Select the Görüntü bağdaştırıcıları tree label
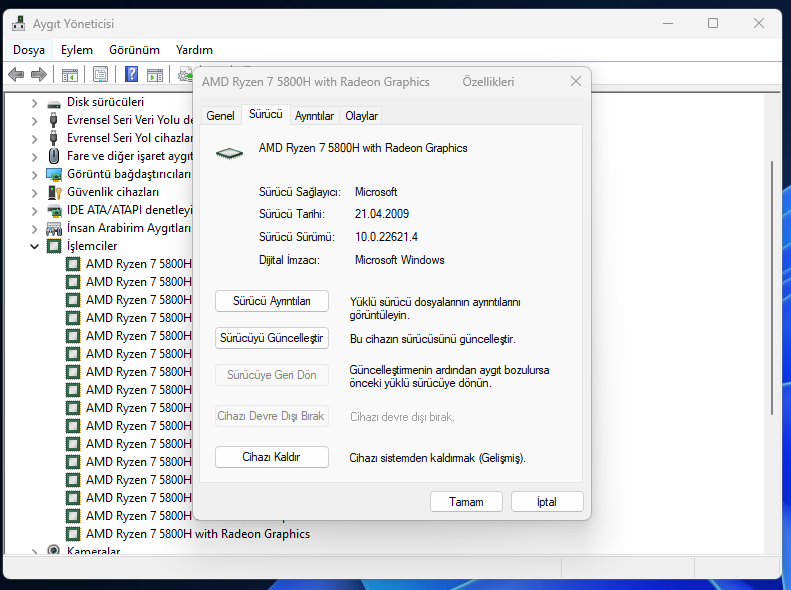The width and height of the screenshot is (791, 590). (129, 174)
